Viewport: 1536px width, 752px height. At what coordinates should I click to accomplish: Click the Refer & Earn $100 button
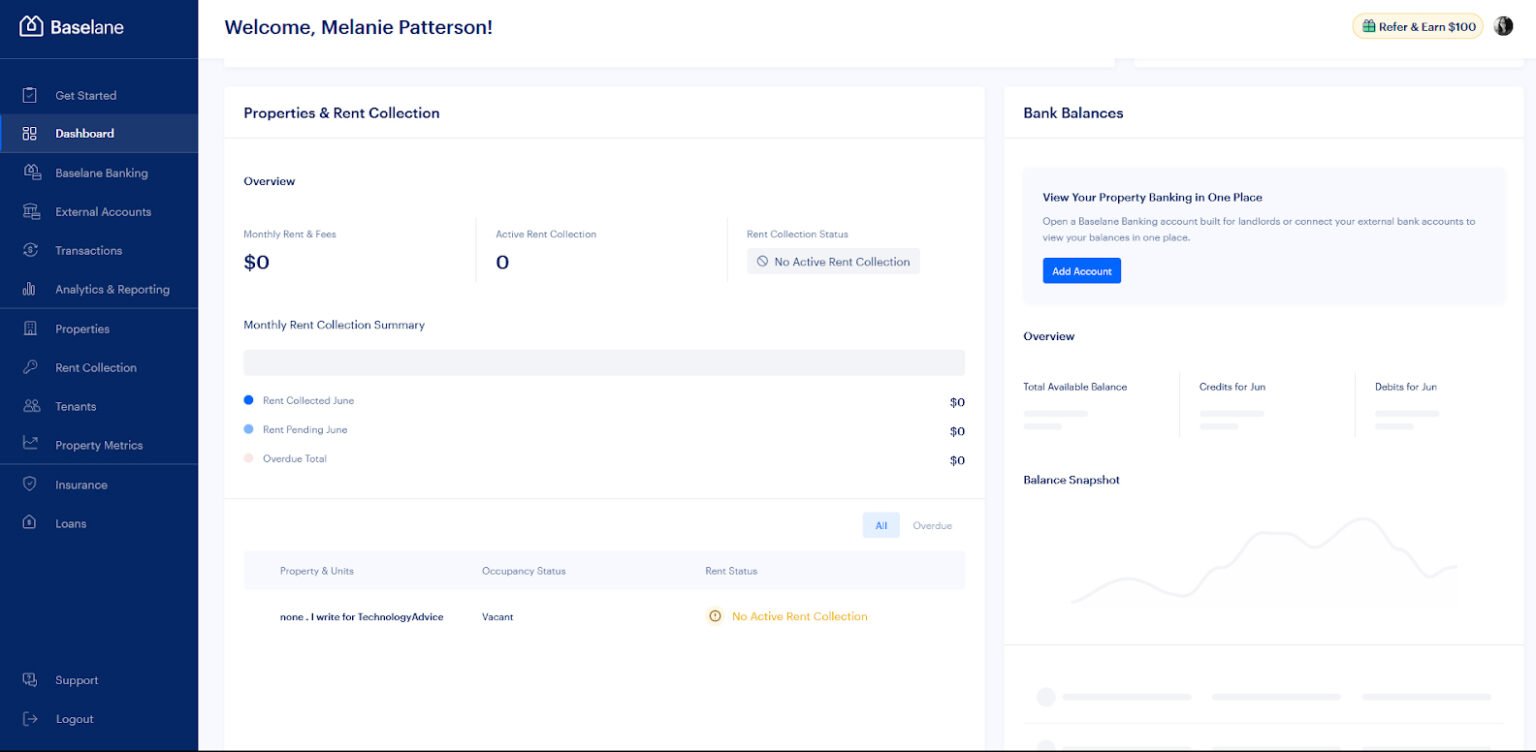pyautogui.click(x=1417, y=27)
